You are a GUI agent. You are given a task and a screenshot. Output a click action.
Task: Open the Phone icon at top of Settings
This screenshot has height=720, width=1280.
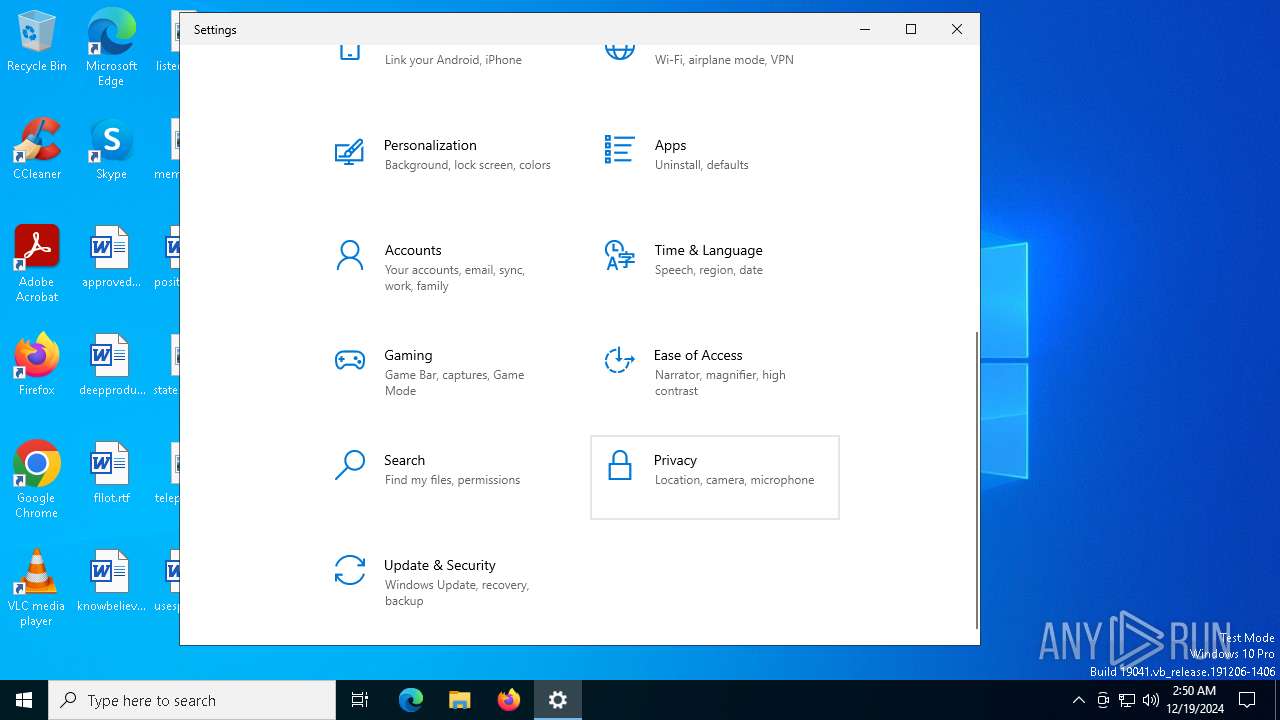click(349, 52)
